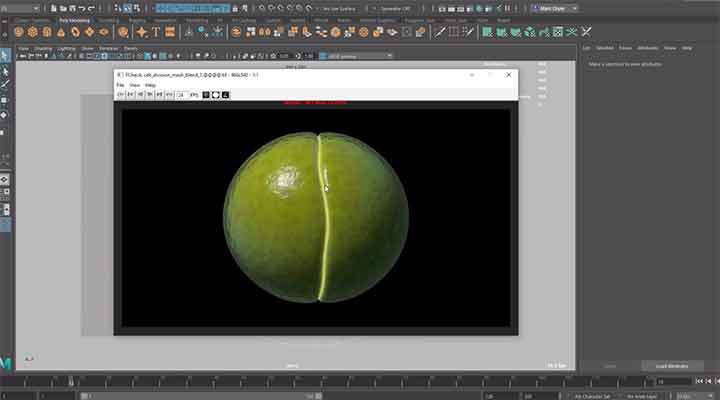Click the FPS input field in FCheck
Image resolution: width=720 pixels, height=400 pixels.
click(x=182, y=95)
